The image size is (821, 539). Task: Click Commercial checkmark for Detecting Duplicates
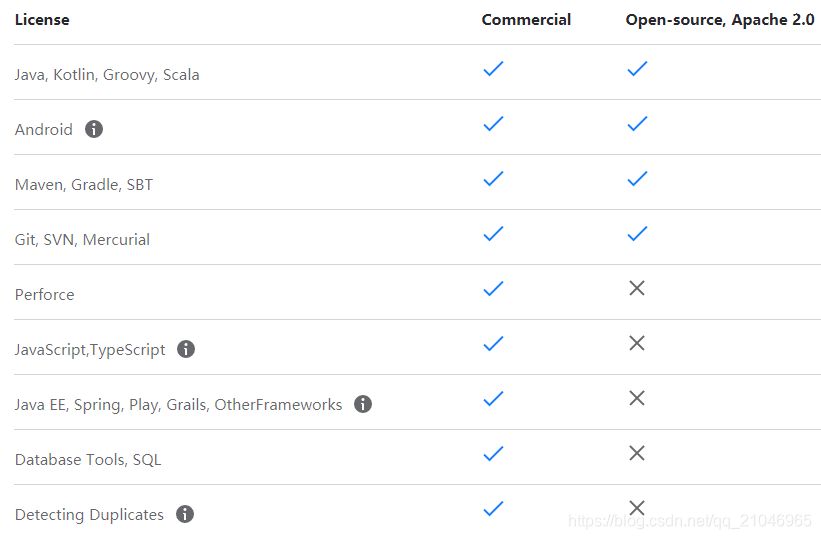point(493,509)
